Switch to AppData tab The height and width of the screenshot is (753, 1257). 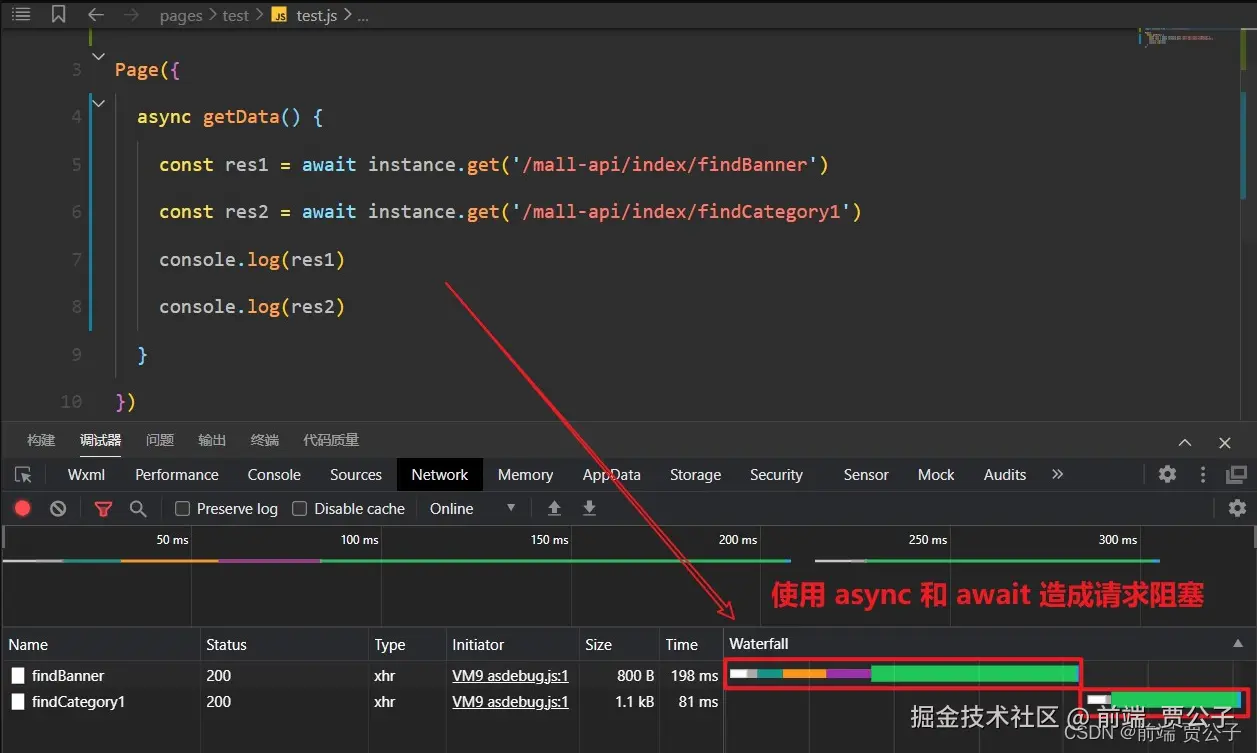click(x=612, y=475)
